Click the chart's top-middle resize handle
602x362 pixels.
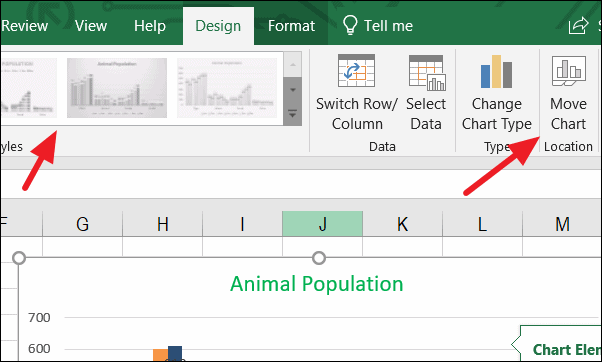click(x=319, y=258)
